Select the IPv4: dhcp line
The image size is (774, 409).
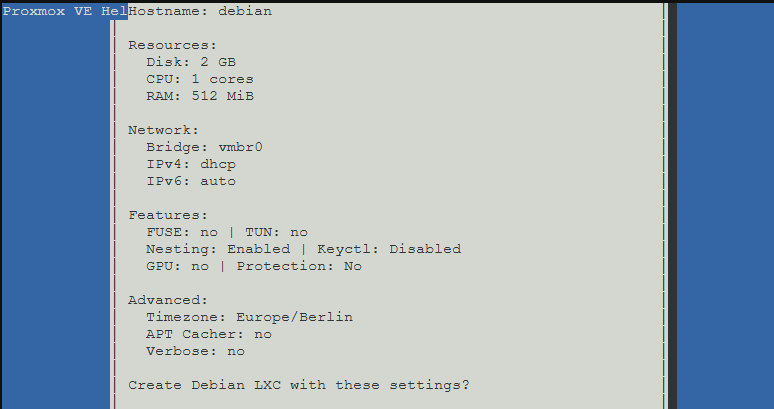click(x=190, y=164)
